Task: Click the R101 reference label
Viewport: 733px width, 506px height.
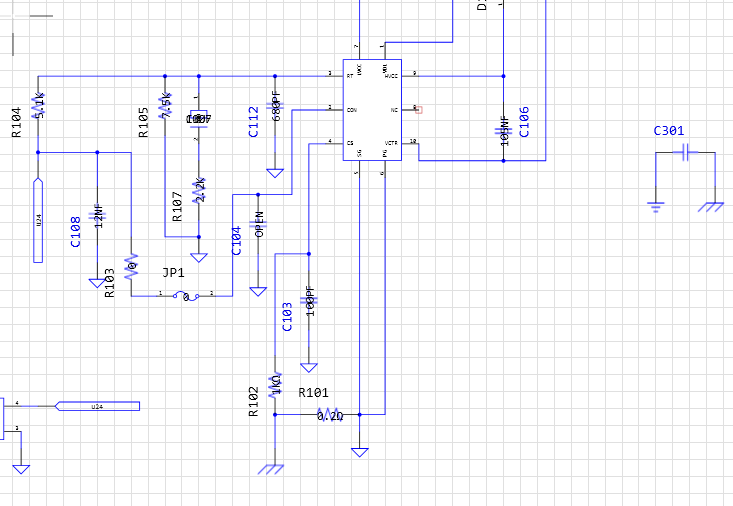Action: (313, 393)
